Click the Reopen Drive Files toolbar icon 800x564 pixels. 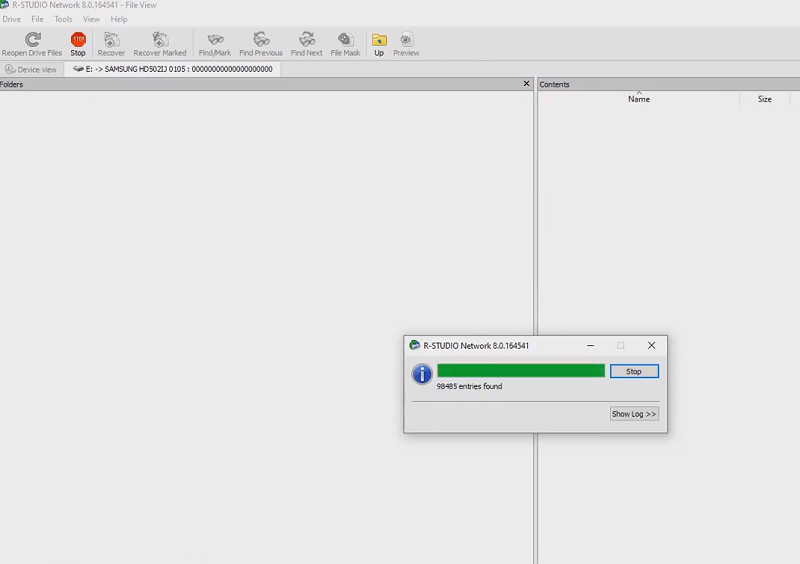[x=32, y=40]
